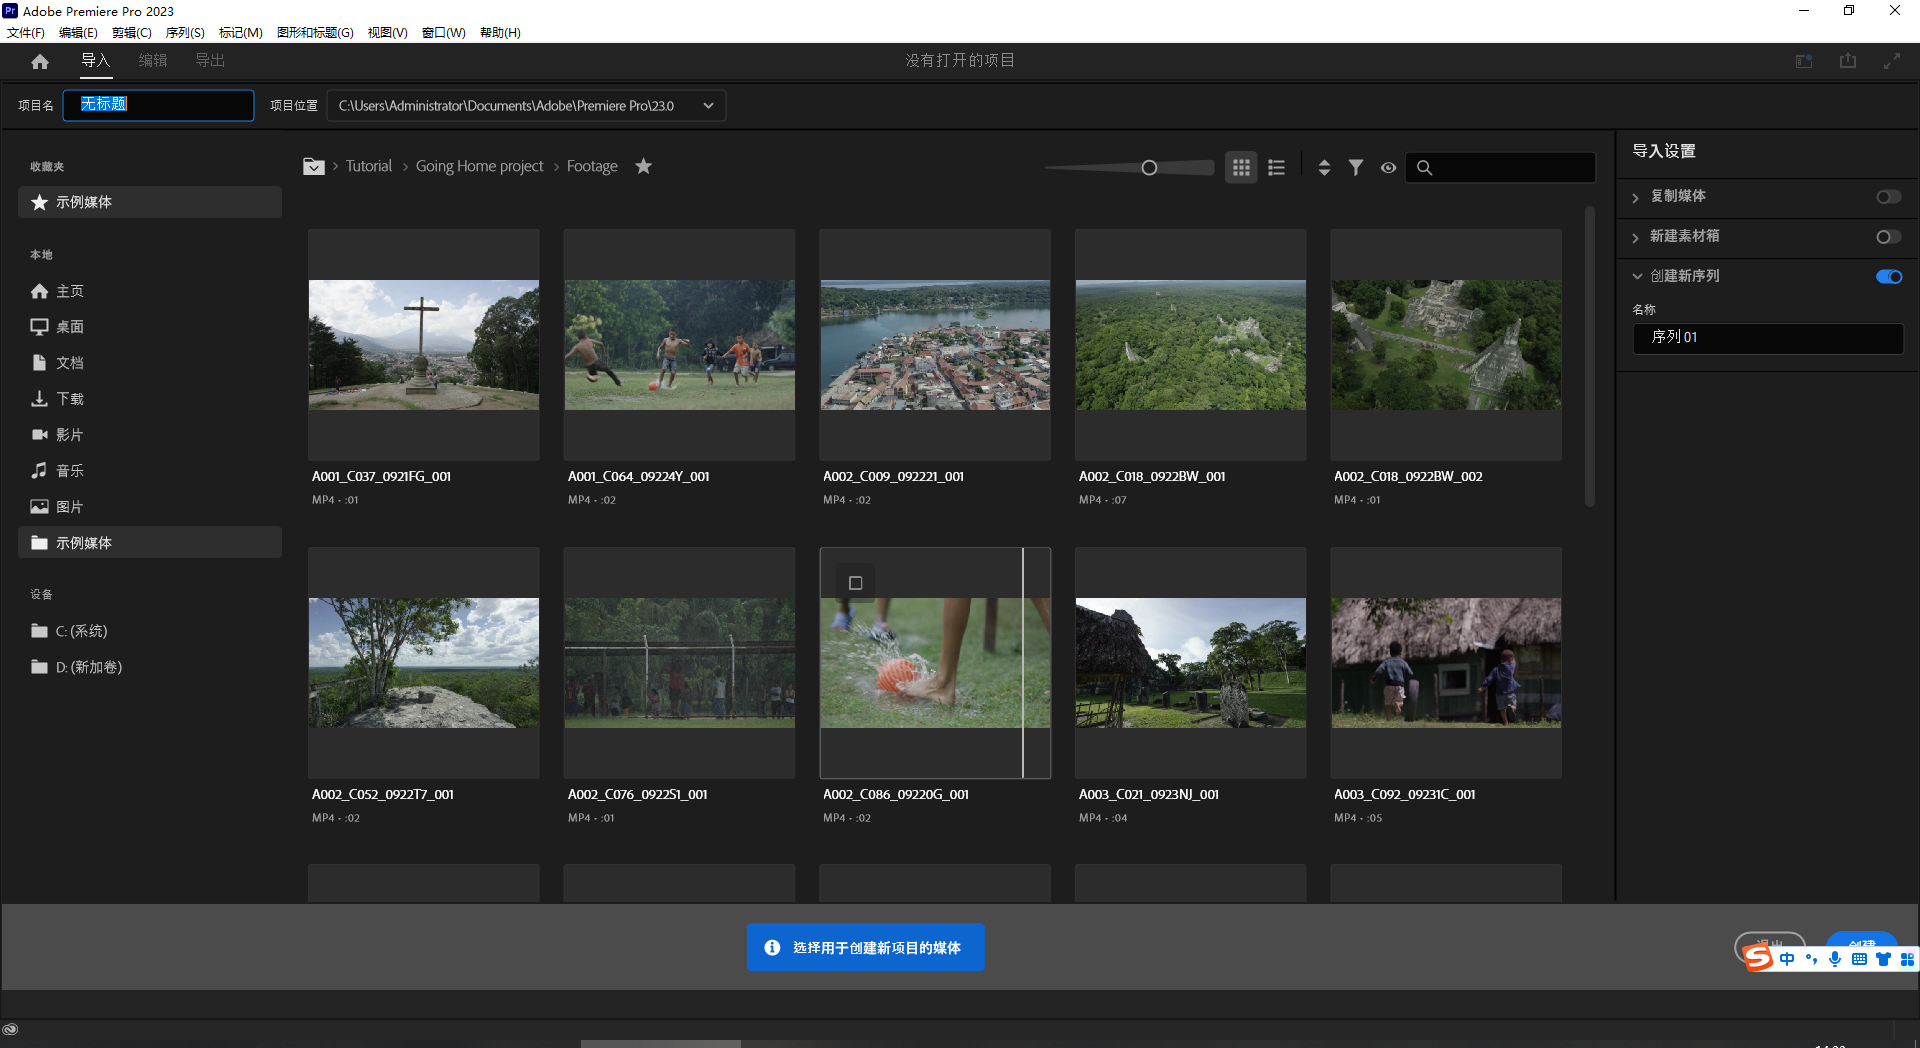Click the info icon in the blue banner
The width and height of the screenshot is (1920, 1048).
(772, 947)
